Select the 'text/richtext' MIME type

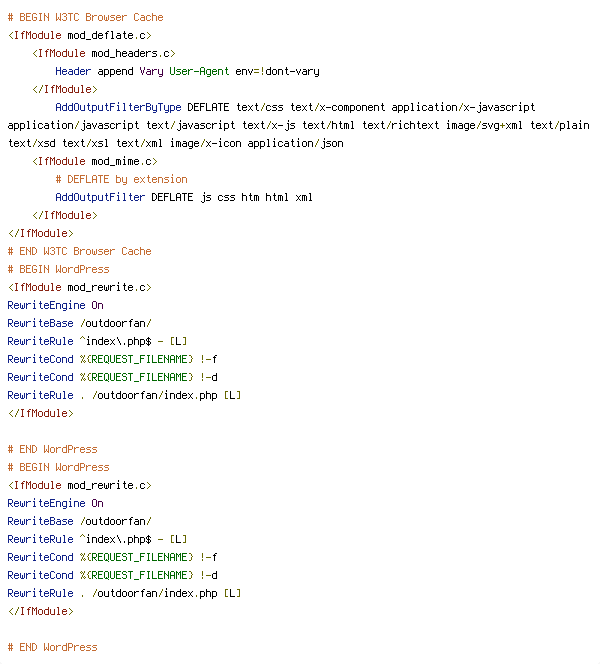pyautogui.click(x=401, y=125)
